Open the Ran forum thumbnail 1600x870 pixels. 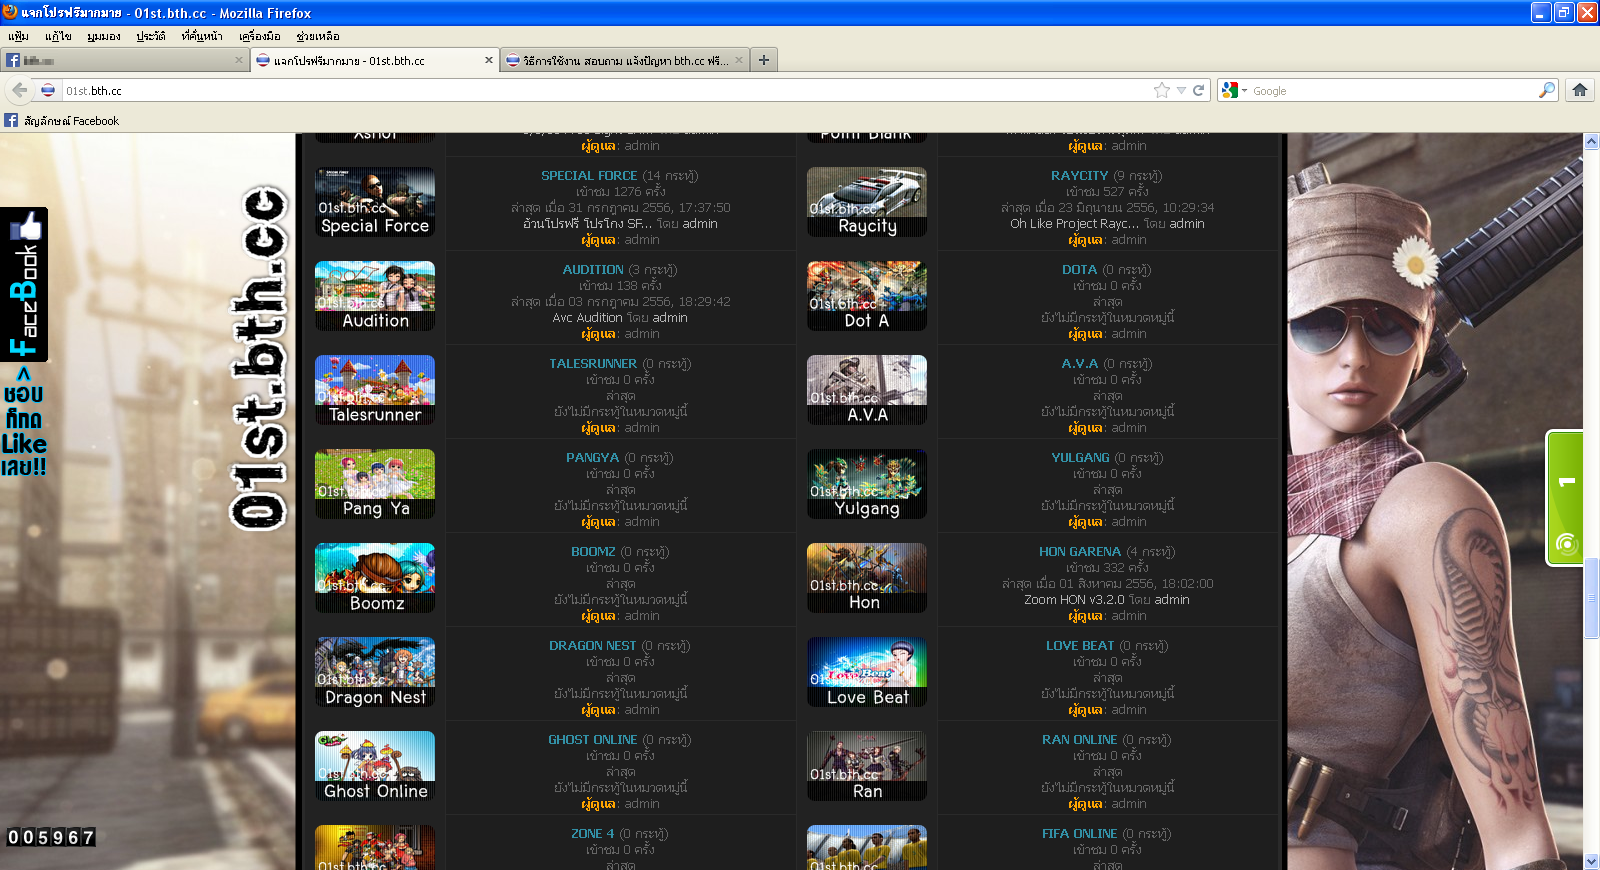[867, 766]
